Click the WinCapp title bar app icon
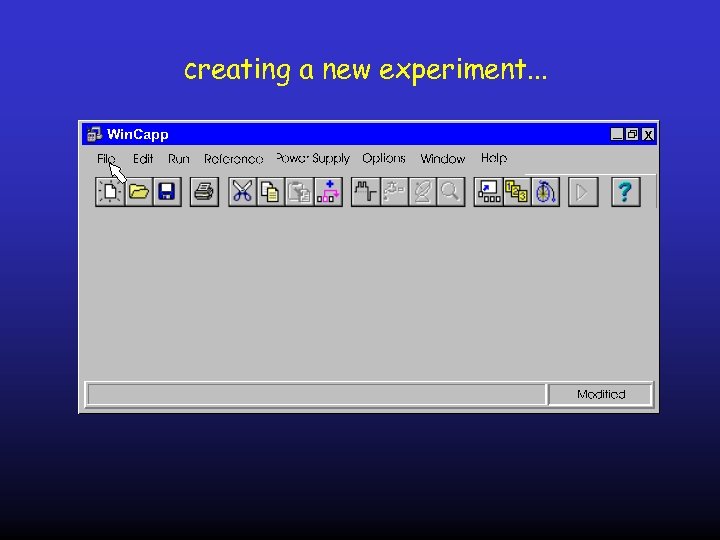This screenshot has height=540, width=720. point(95,134)
